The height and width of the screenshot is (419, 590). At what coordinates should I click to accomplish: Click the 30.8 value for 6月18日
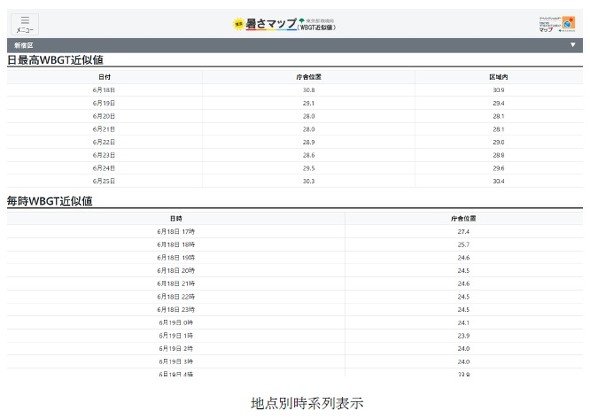click(x=309, y=90)
